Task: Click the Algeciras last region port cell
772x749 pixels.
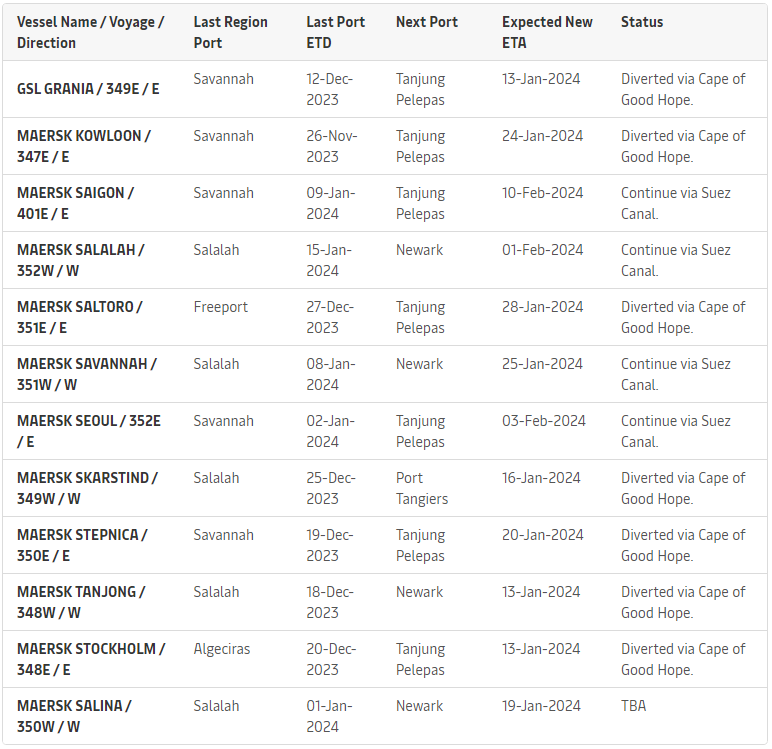Action: tap(222, 649)
